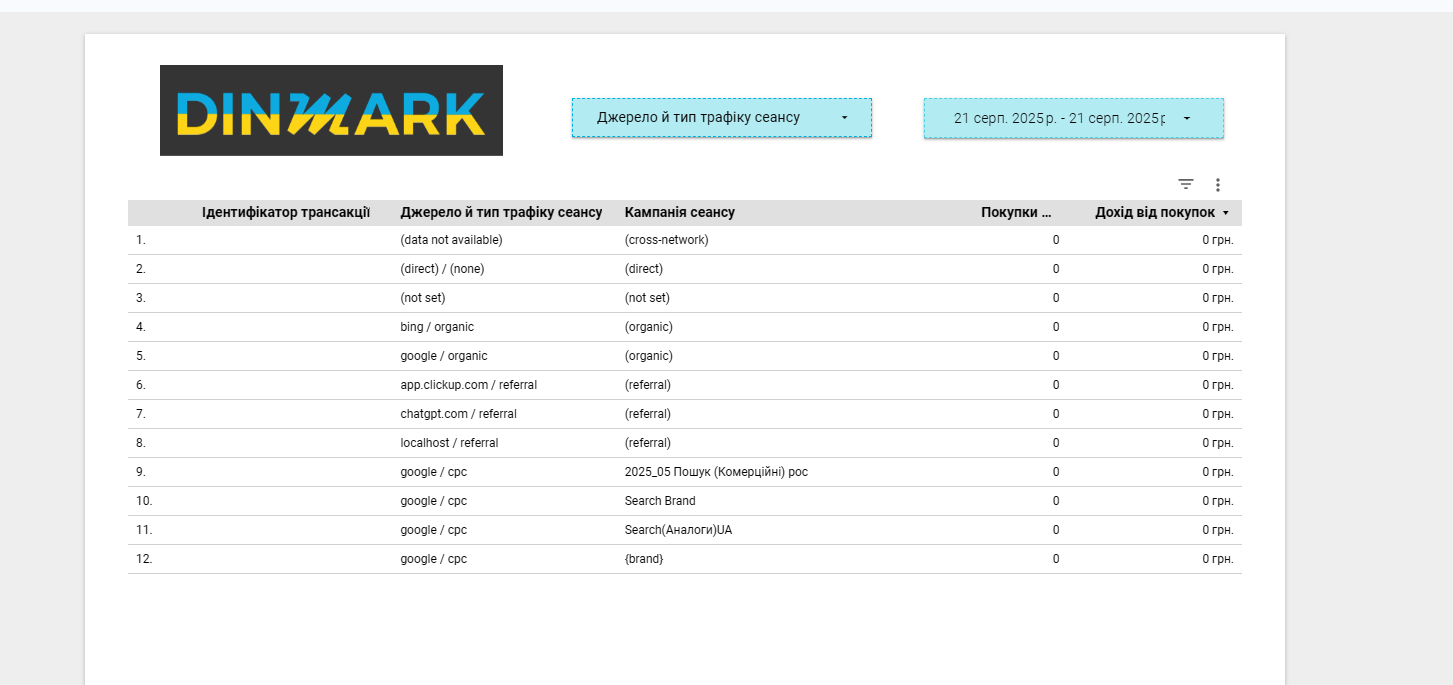Click '0 грн.' revenue in bing / organic row

pos(1217,327)
